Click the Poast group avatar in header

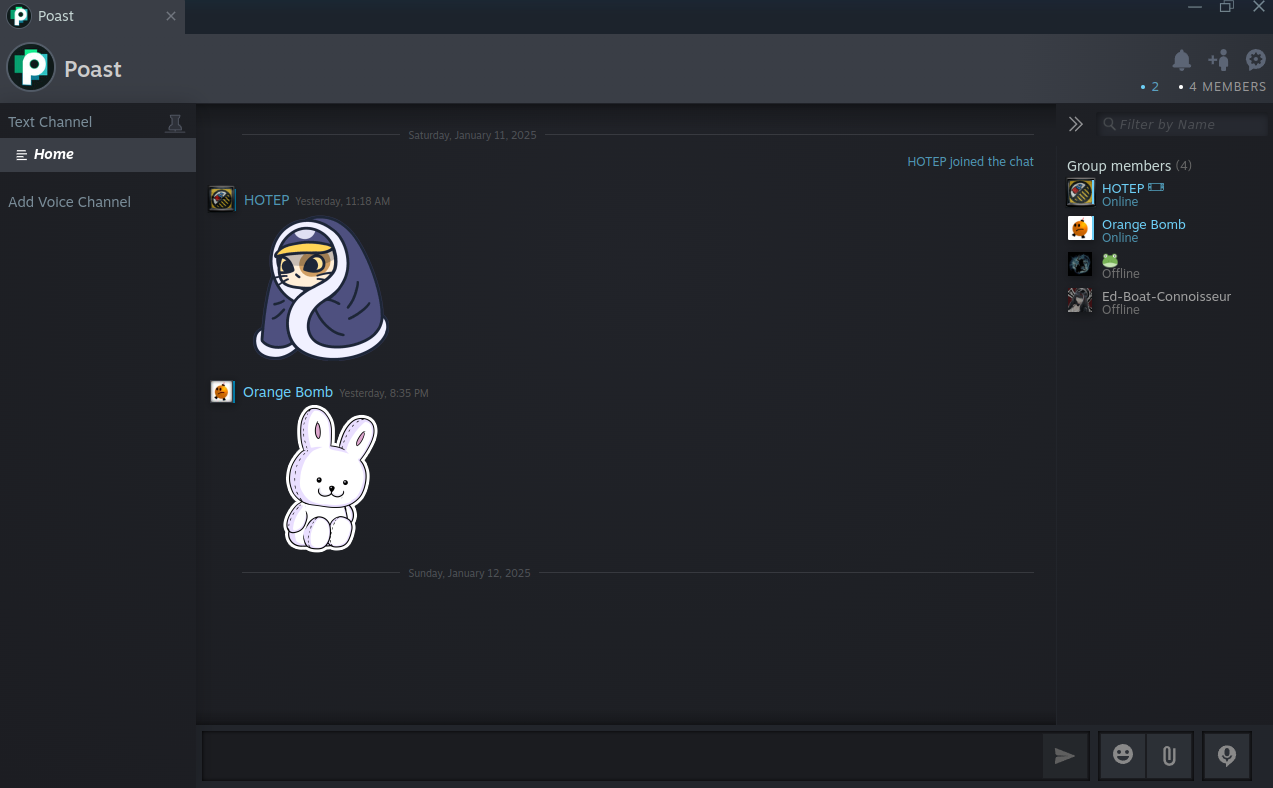click(31, 68)
